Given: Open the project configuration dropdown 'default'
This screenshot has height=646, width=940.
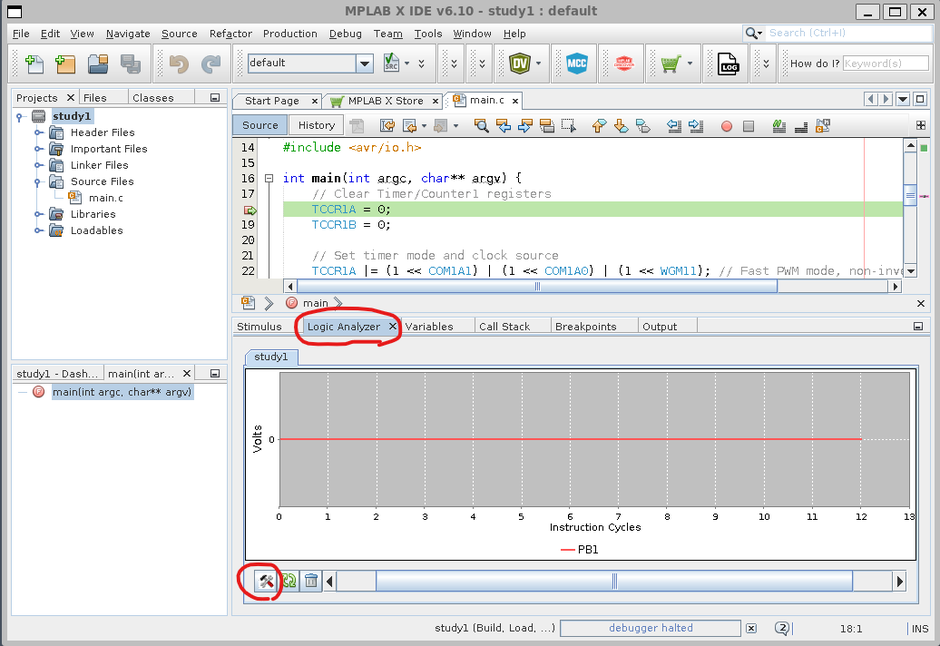Looking at the screenshot, I should [365, 63].
